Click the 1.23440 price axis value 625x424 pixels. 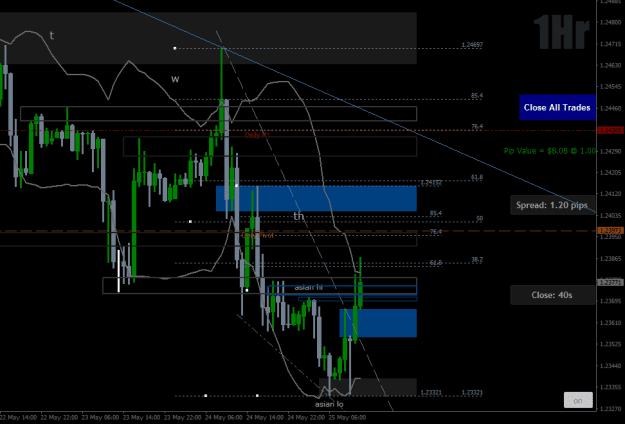610,366
